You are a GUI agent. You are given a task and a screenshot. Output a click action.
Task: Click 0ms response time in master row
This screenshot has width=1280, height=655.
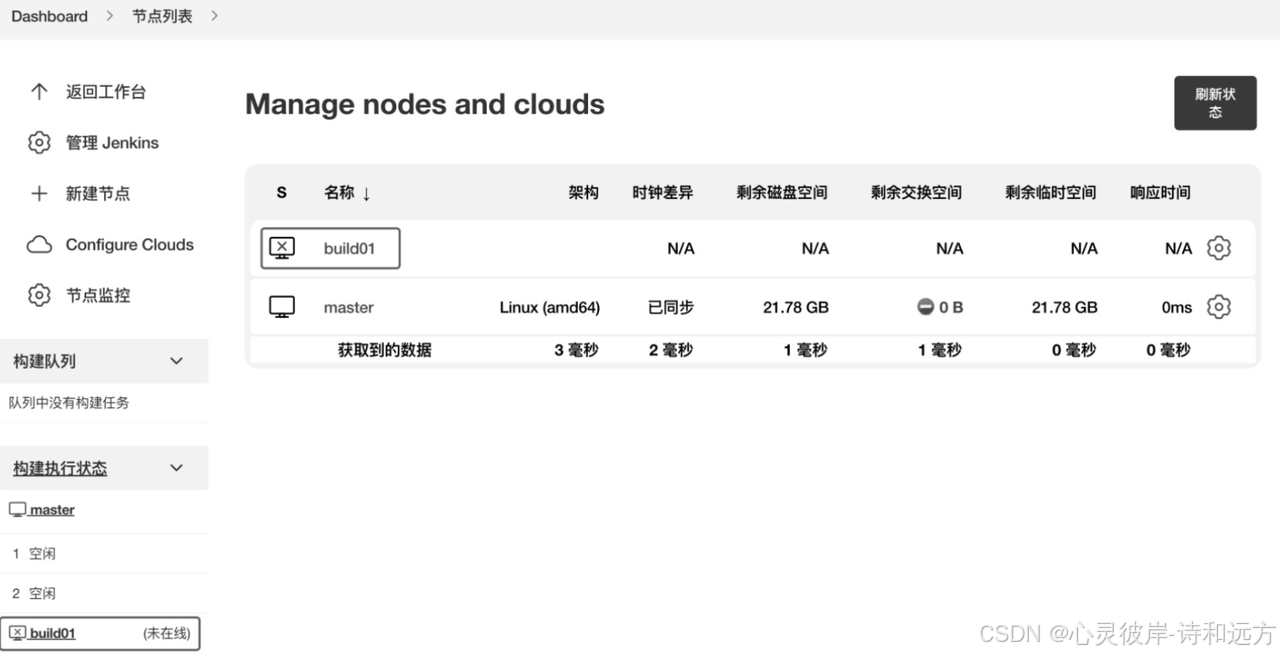click(x=1177, y=307)
